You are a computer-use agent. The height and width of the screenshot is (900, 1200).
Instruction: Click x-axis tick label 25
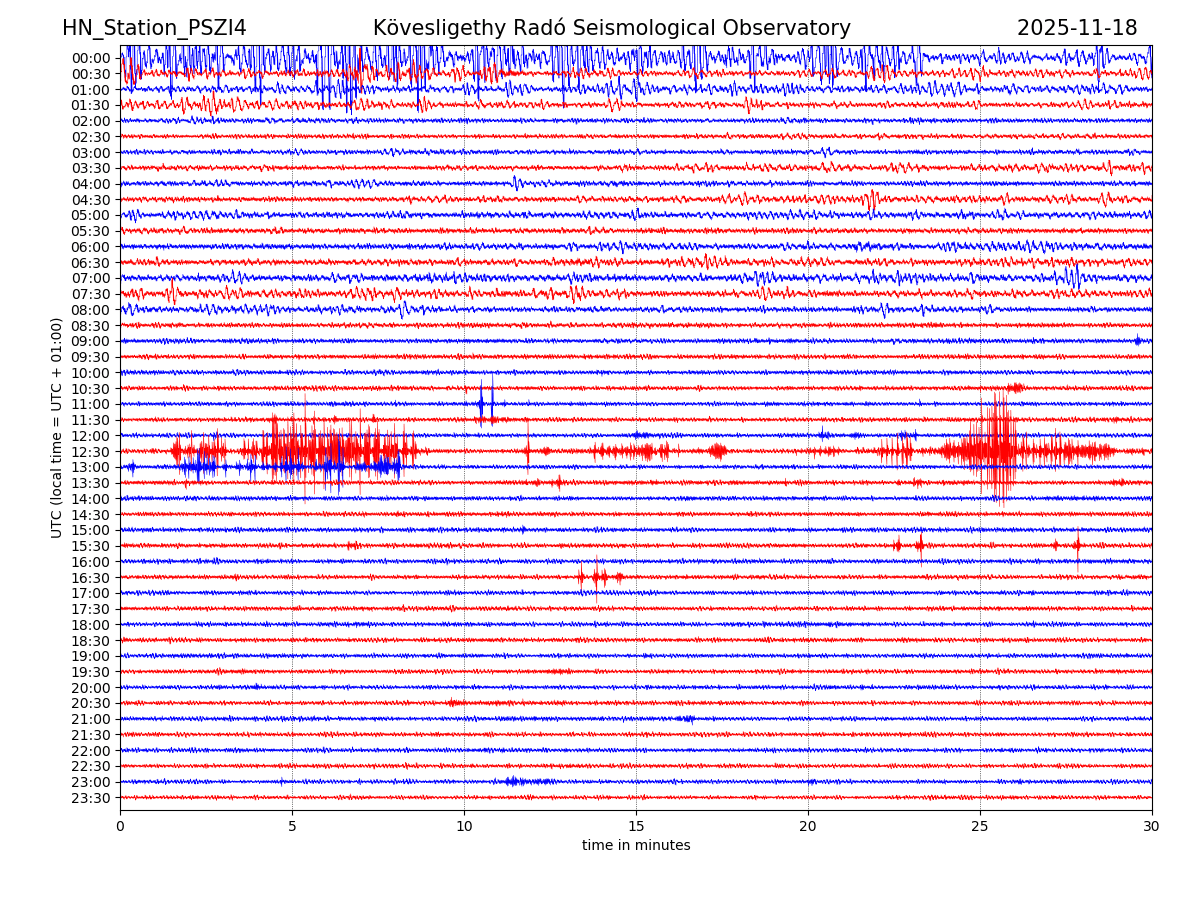(x=980, y=827)
